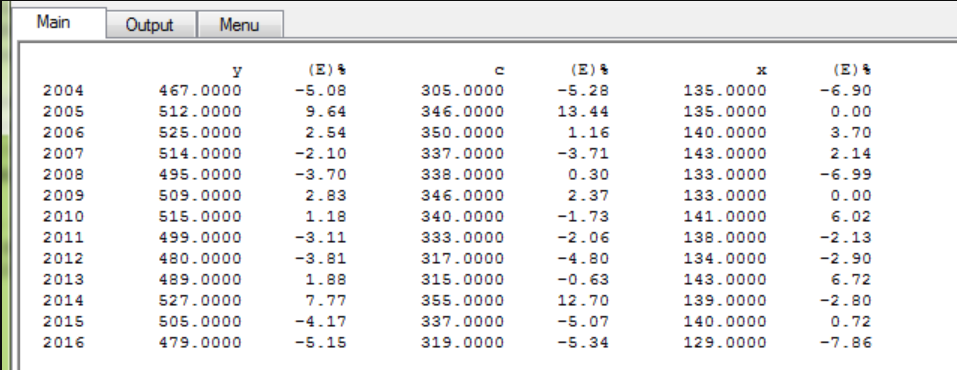The height and width of the screenshot is (370, 957).
Task: Click the 2011 row label
Action: 63,238
